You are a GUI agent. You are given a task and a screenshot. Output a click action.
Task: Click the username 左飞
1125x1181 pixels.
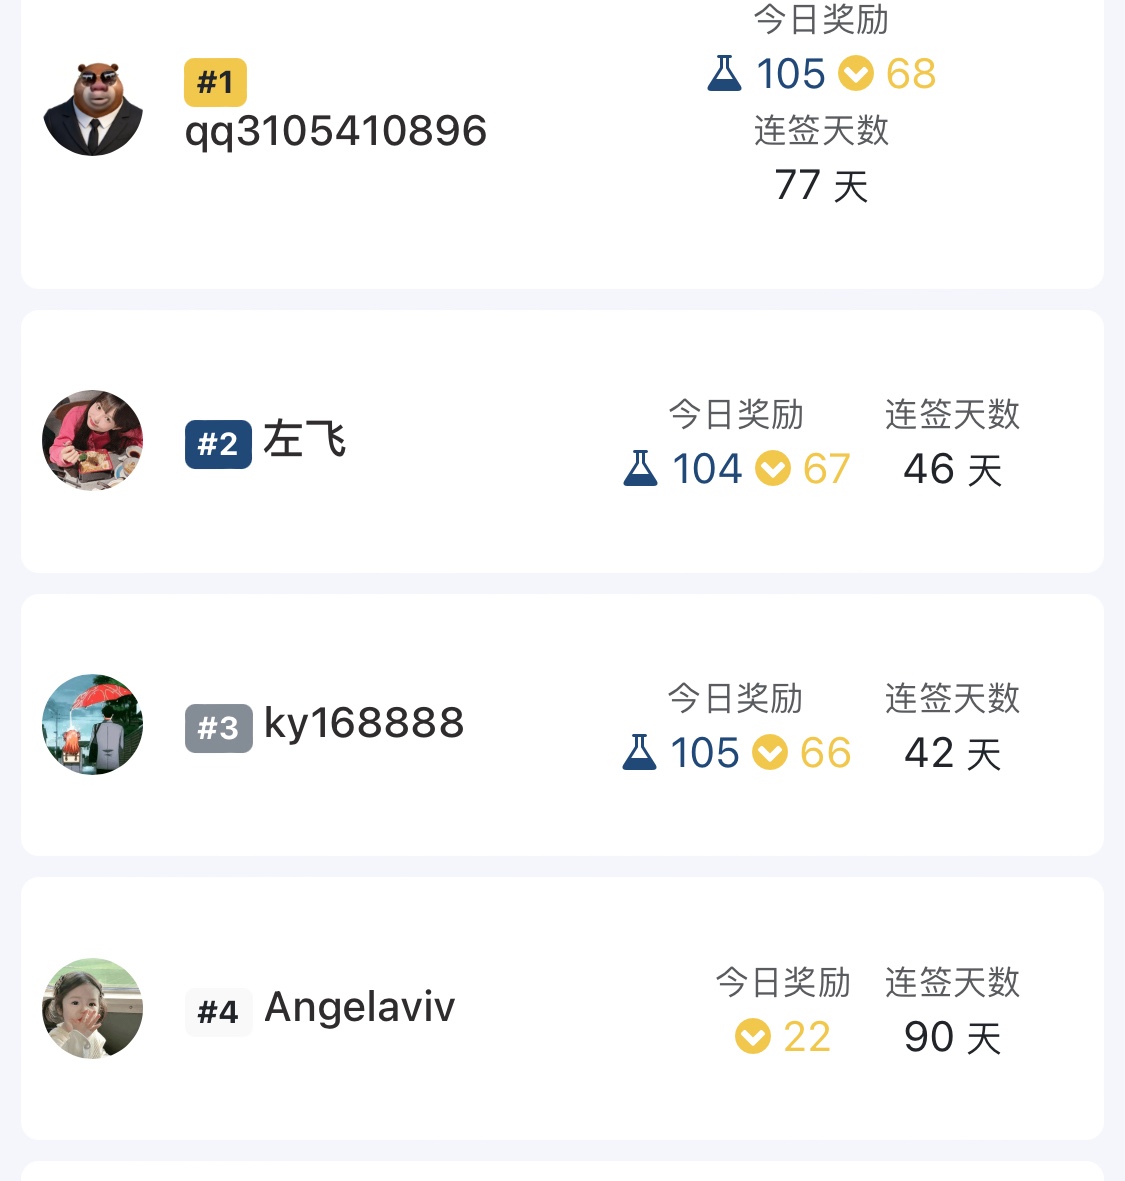(x=305, y=440)
